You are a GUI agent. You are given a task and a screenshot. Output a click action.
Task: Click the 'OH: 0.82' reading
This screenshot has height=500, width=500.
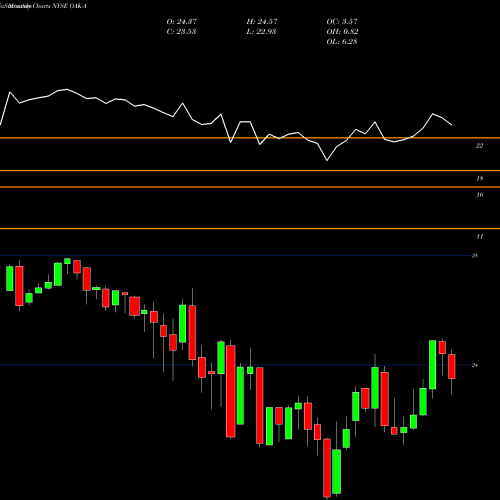[342, 32]
